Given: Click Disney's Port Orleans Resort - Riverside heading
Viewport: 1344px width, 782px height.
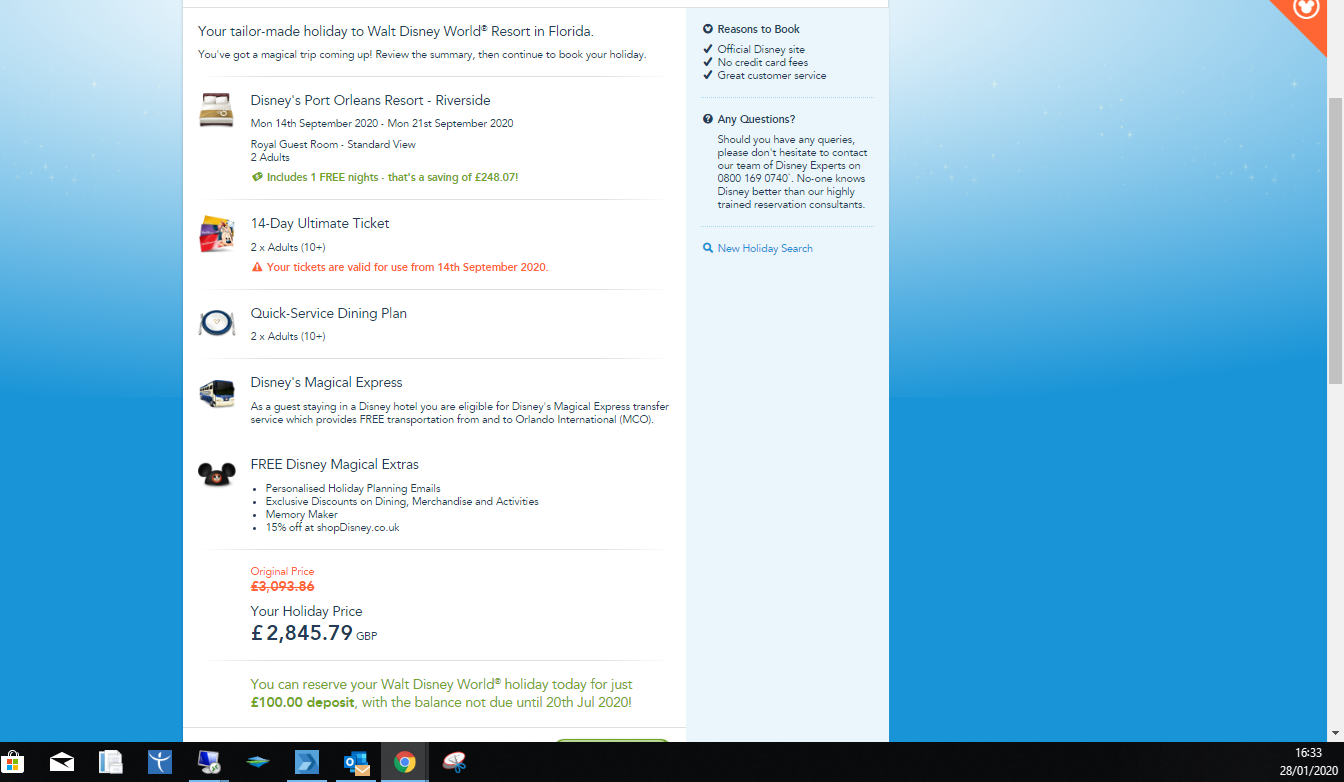Looking at the screenshot, I should pos(370,100).
